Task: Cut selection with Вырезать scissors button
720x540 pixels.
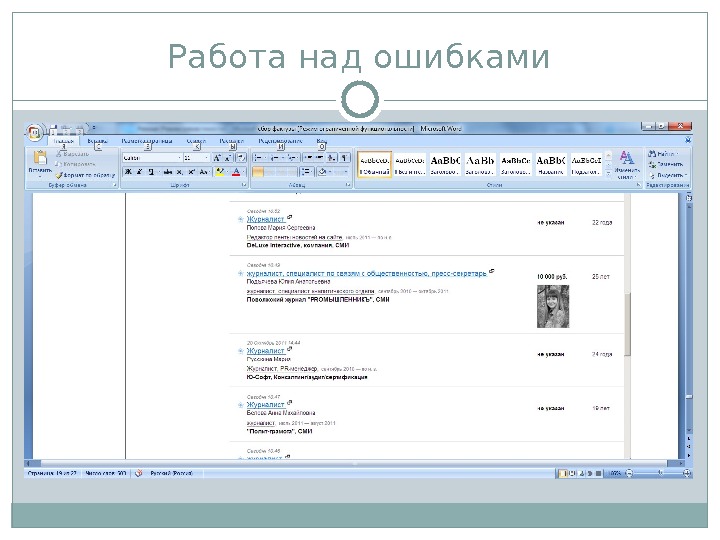Action: (x=73, y=154)
